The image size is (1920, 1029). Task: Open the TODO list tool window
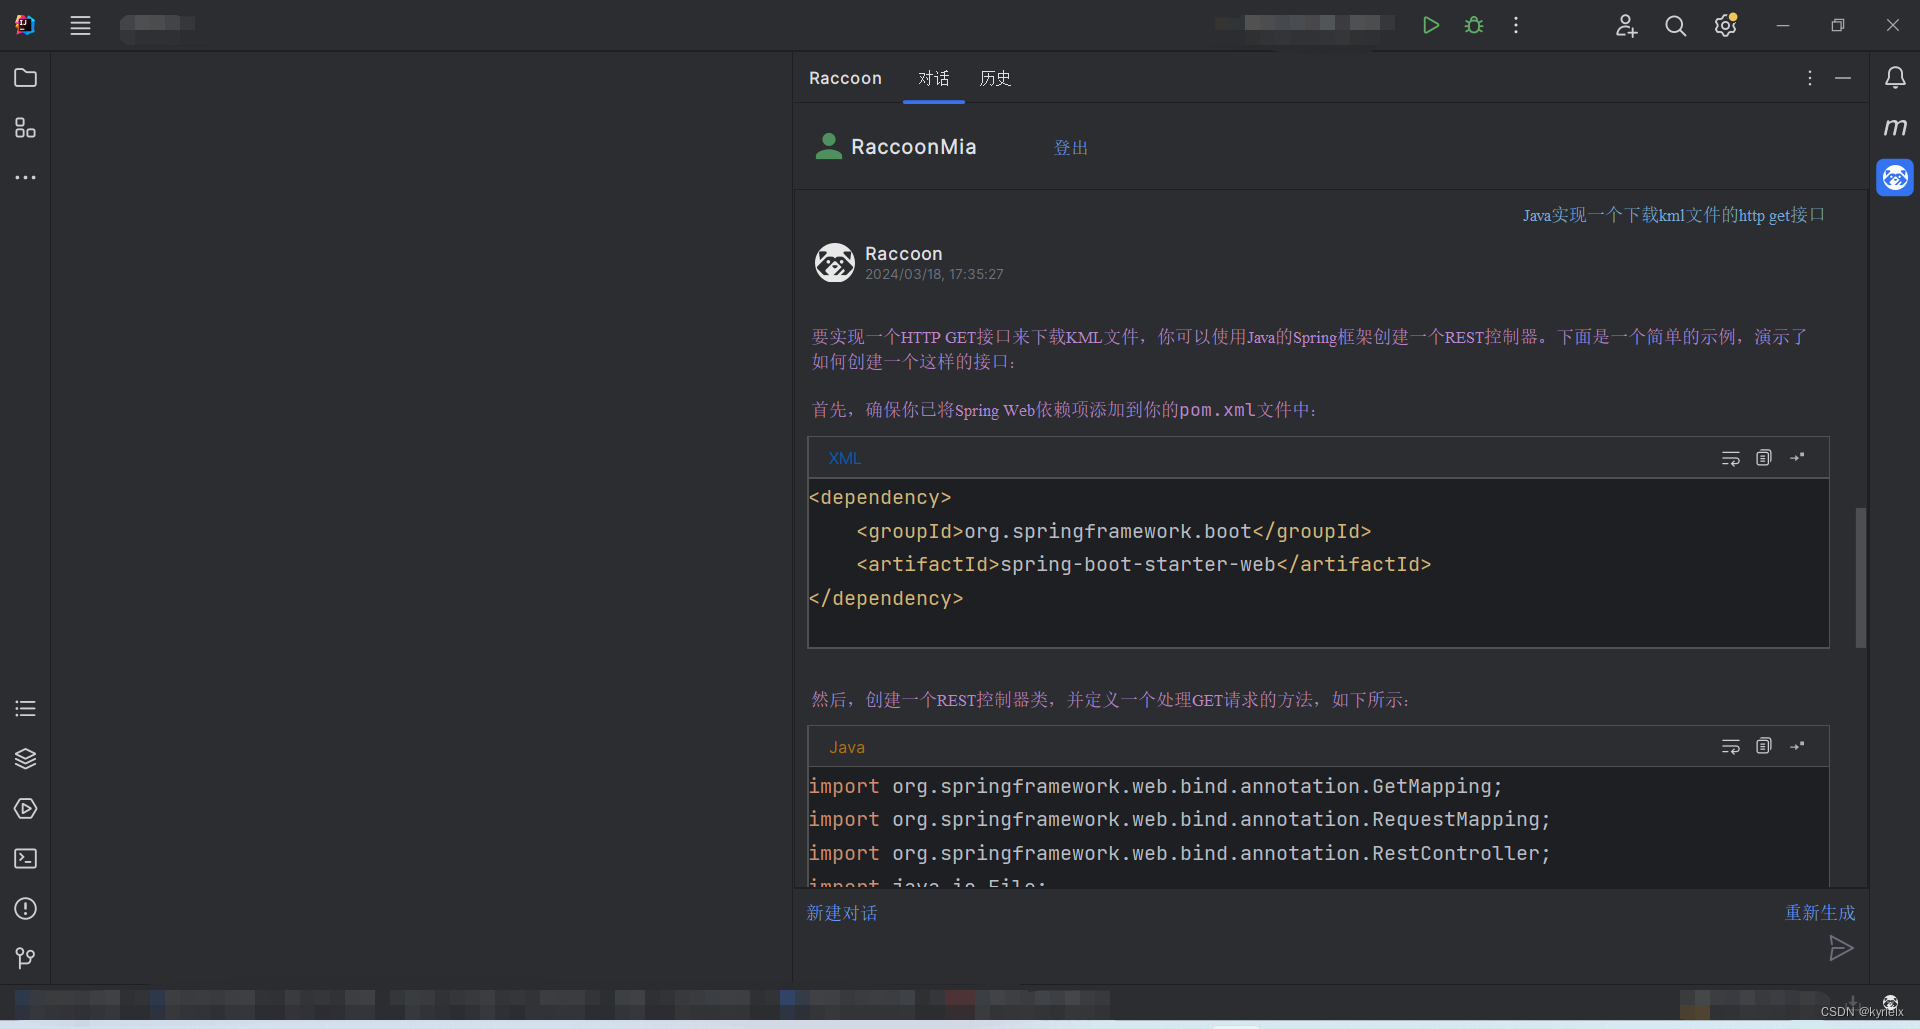pos(26,709)
